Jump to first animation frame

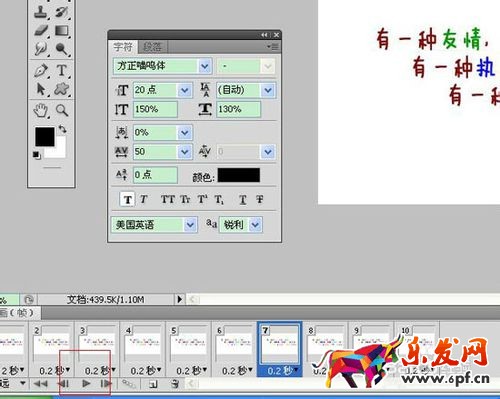pos(41,384)
